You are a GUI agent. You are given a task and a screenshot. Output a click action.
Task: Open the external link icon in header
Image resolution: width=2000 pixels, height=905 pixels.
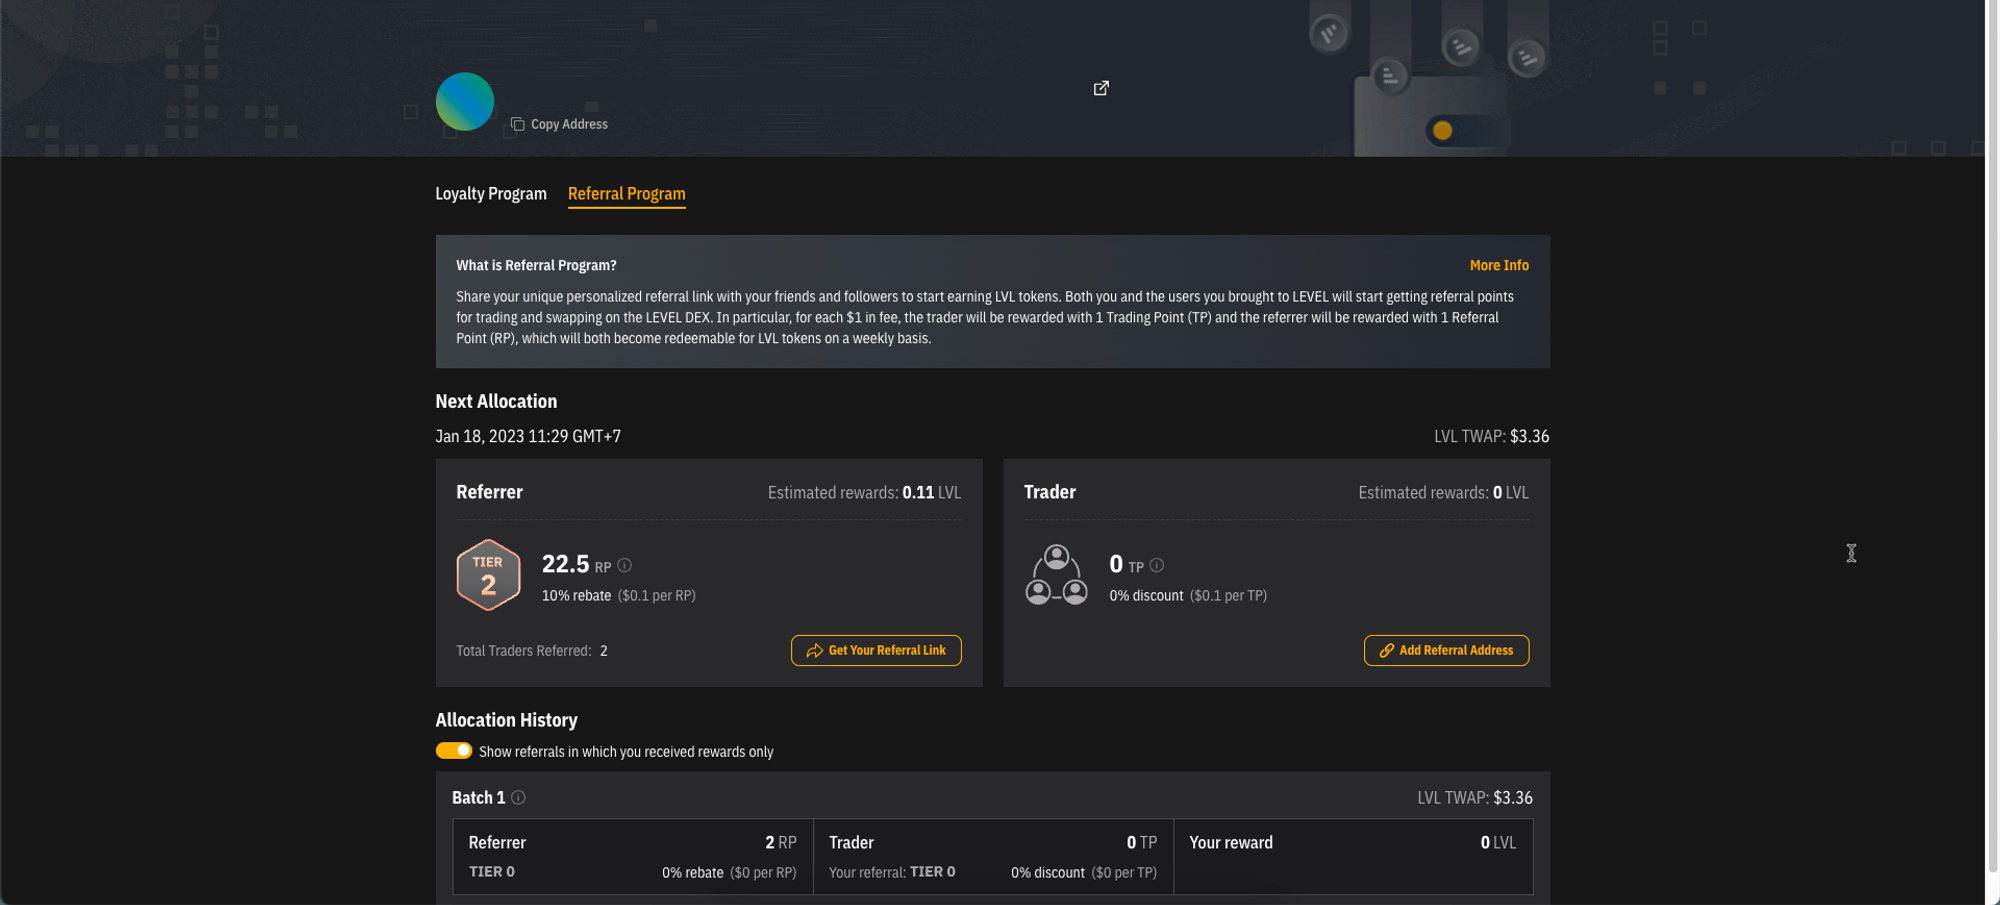pyautogui.click(x=1101, y=88)
